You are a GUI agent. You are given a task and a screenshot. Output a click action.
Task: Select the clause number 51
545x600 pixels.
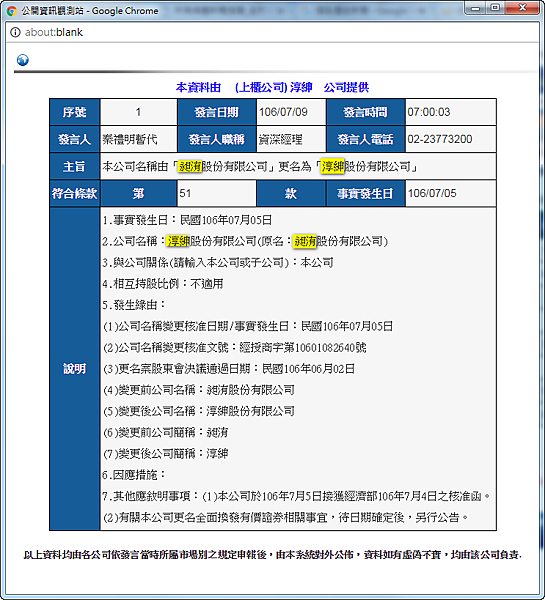tap(185, 193)
